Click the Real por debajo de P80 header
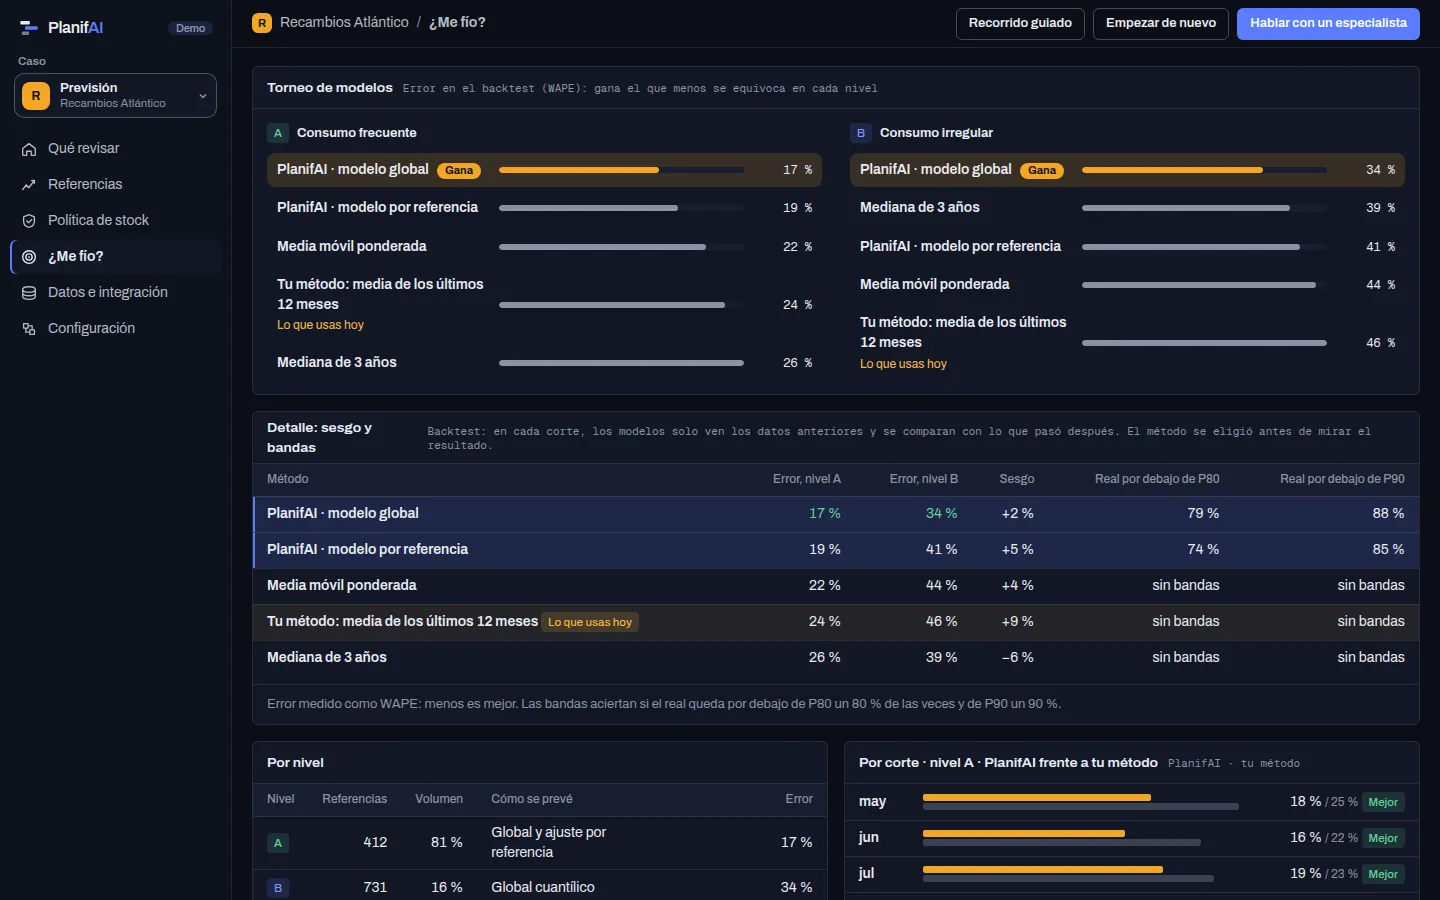The image size is (1440, 900). click(1157, 480)
